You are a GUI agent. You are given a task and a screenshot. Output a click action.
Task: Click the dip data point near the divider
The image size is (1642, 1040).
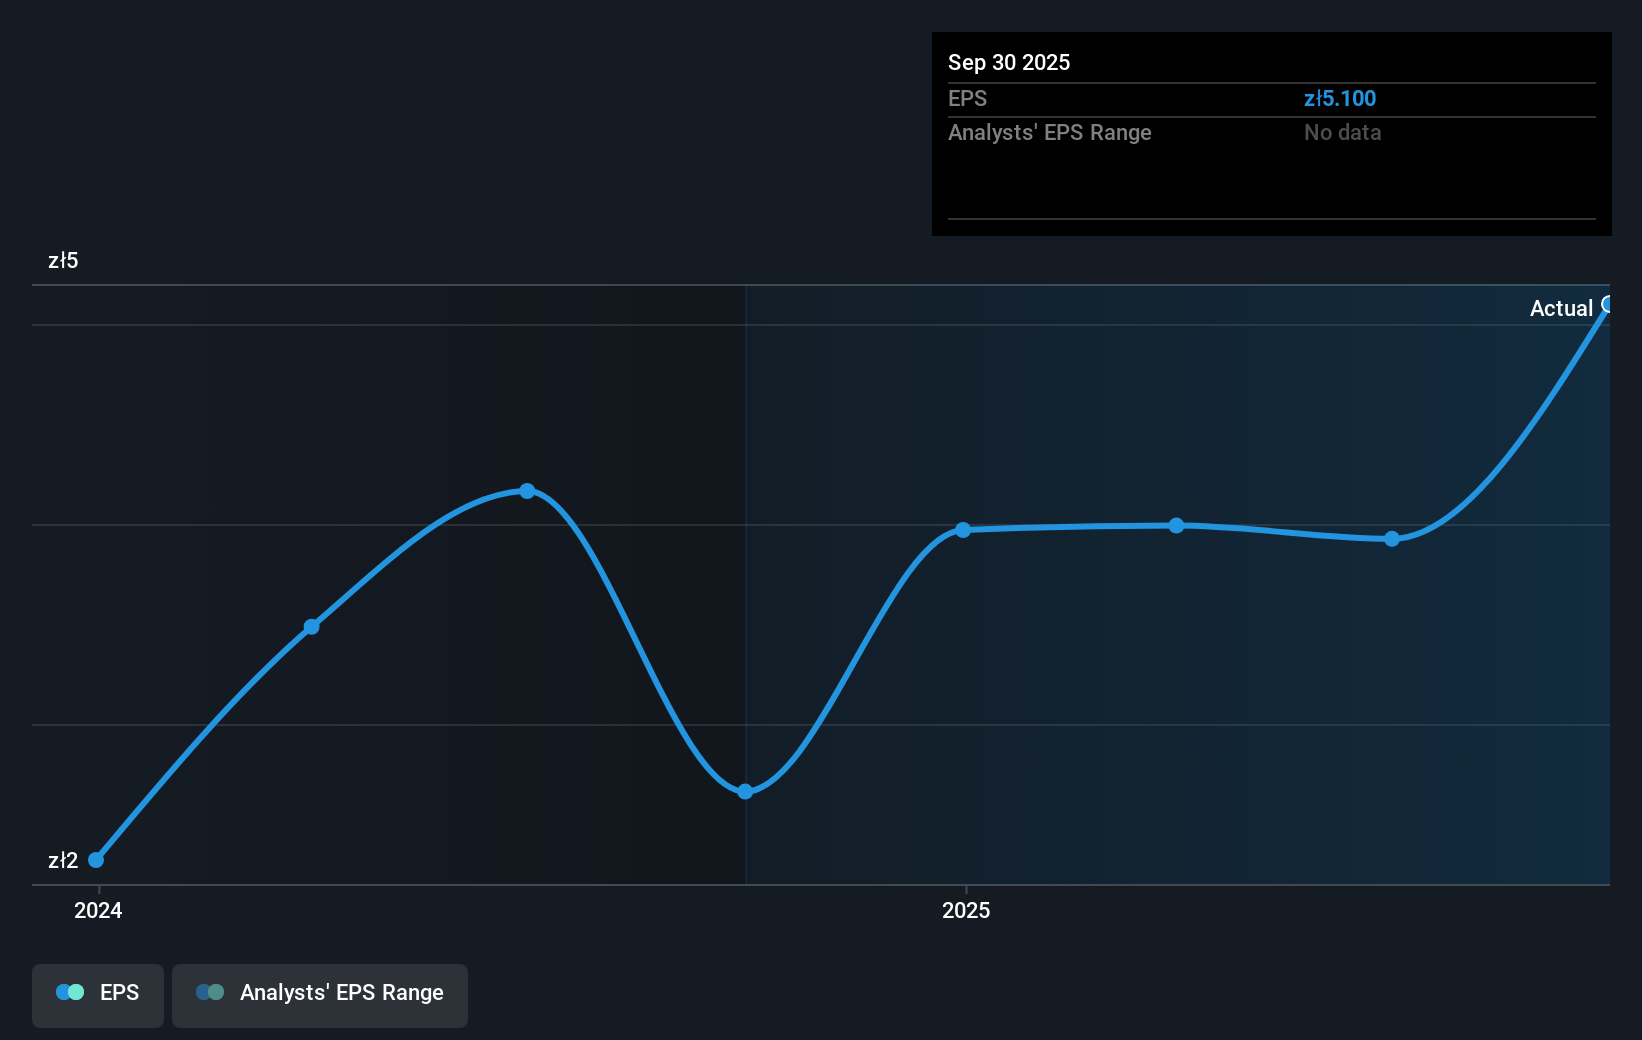745,791
